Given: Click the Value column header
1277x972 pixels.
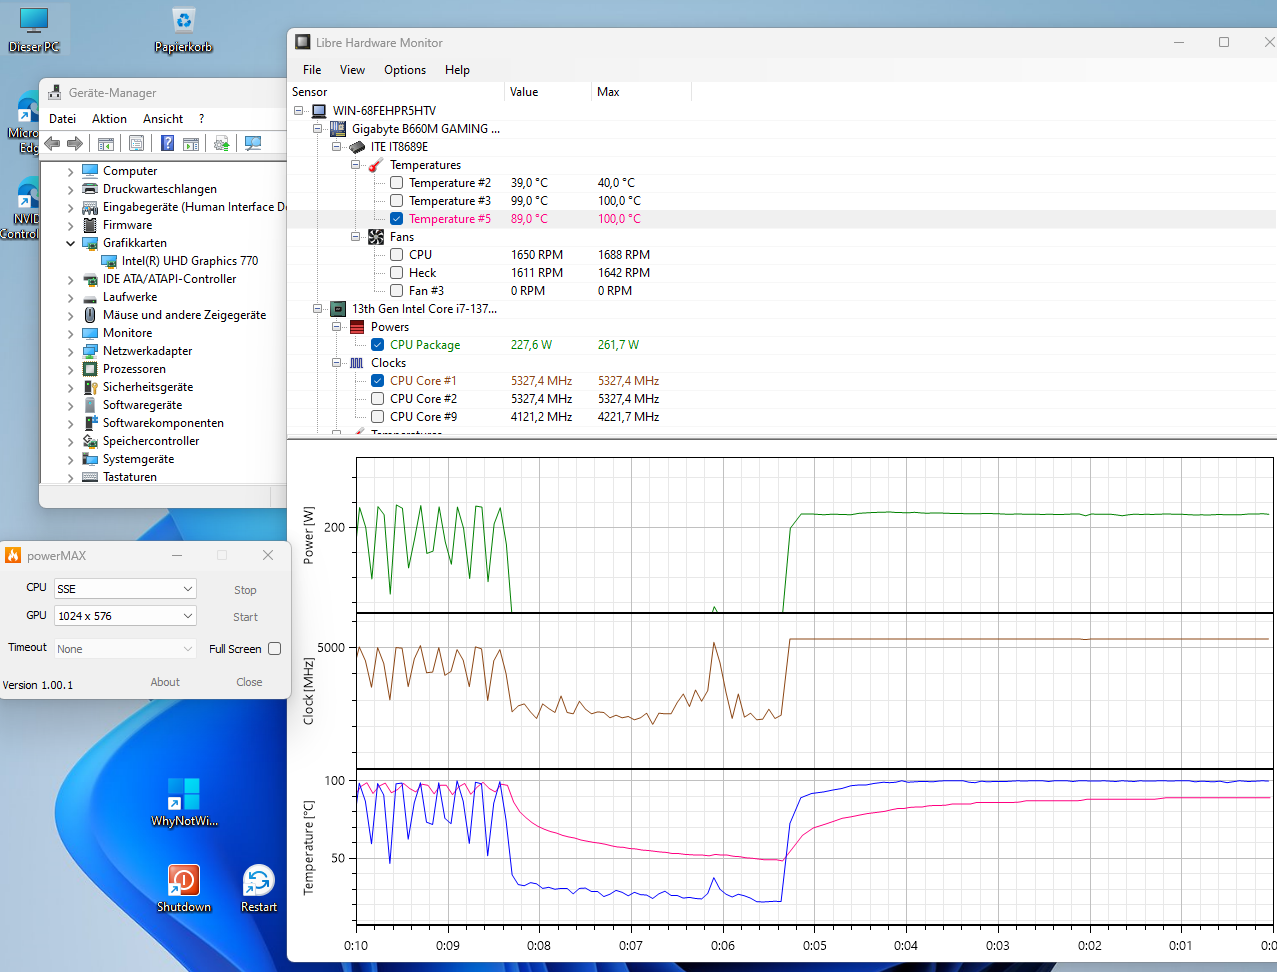Looking at the screenshot, I should 548,92.
